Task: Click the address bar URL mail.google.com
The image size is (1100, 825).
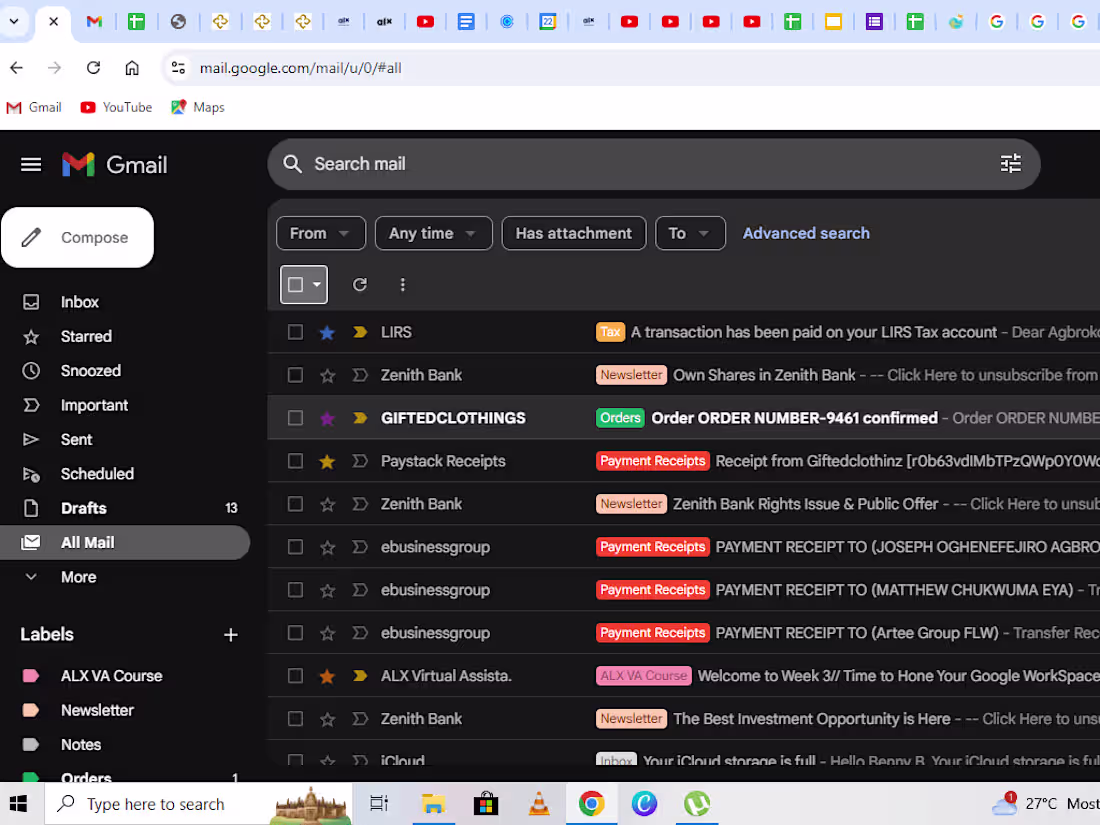Action: pyautogui.click(x=300, y=68)
